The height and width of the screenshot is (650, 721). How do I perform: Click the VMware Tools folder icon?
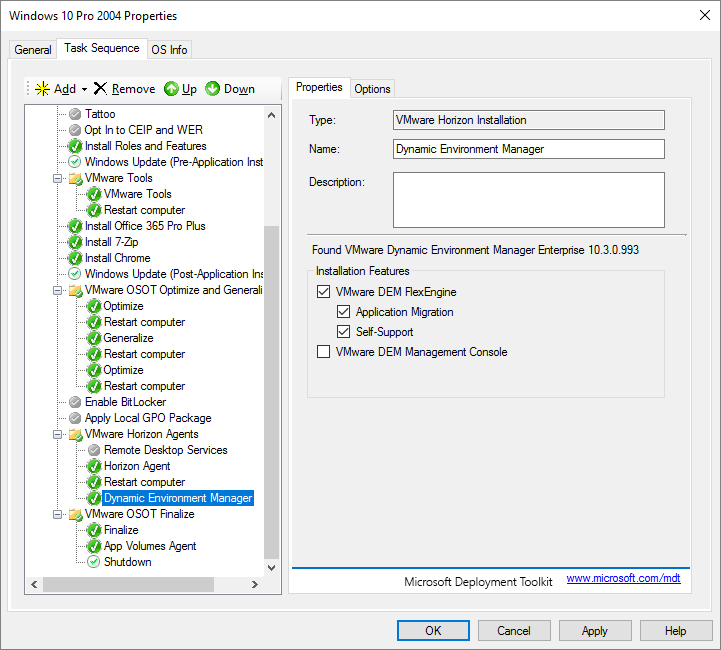(75, 178)
